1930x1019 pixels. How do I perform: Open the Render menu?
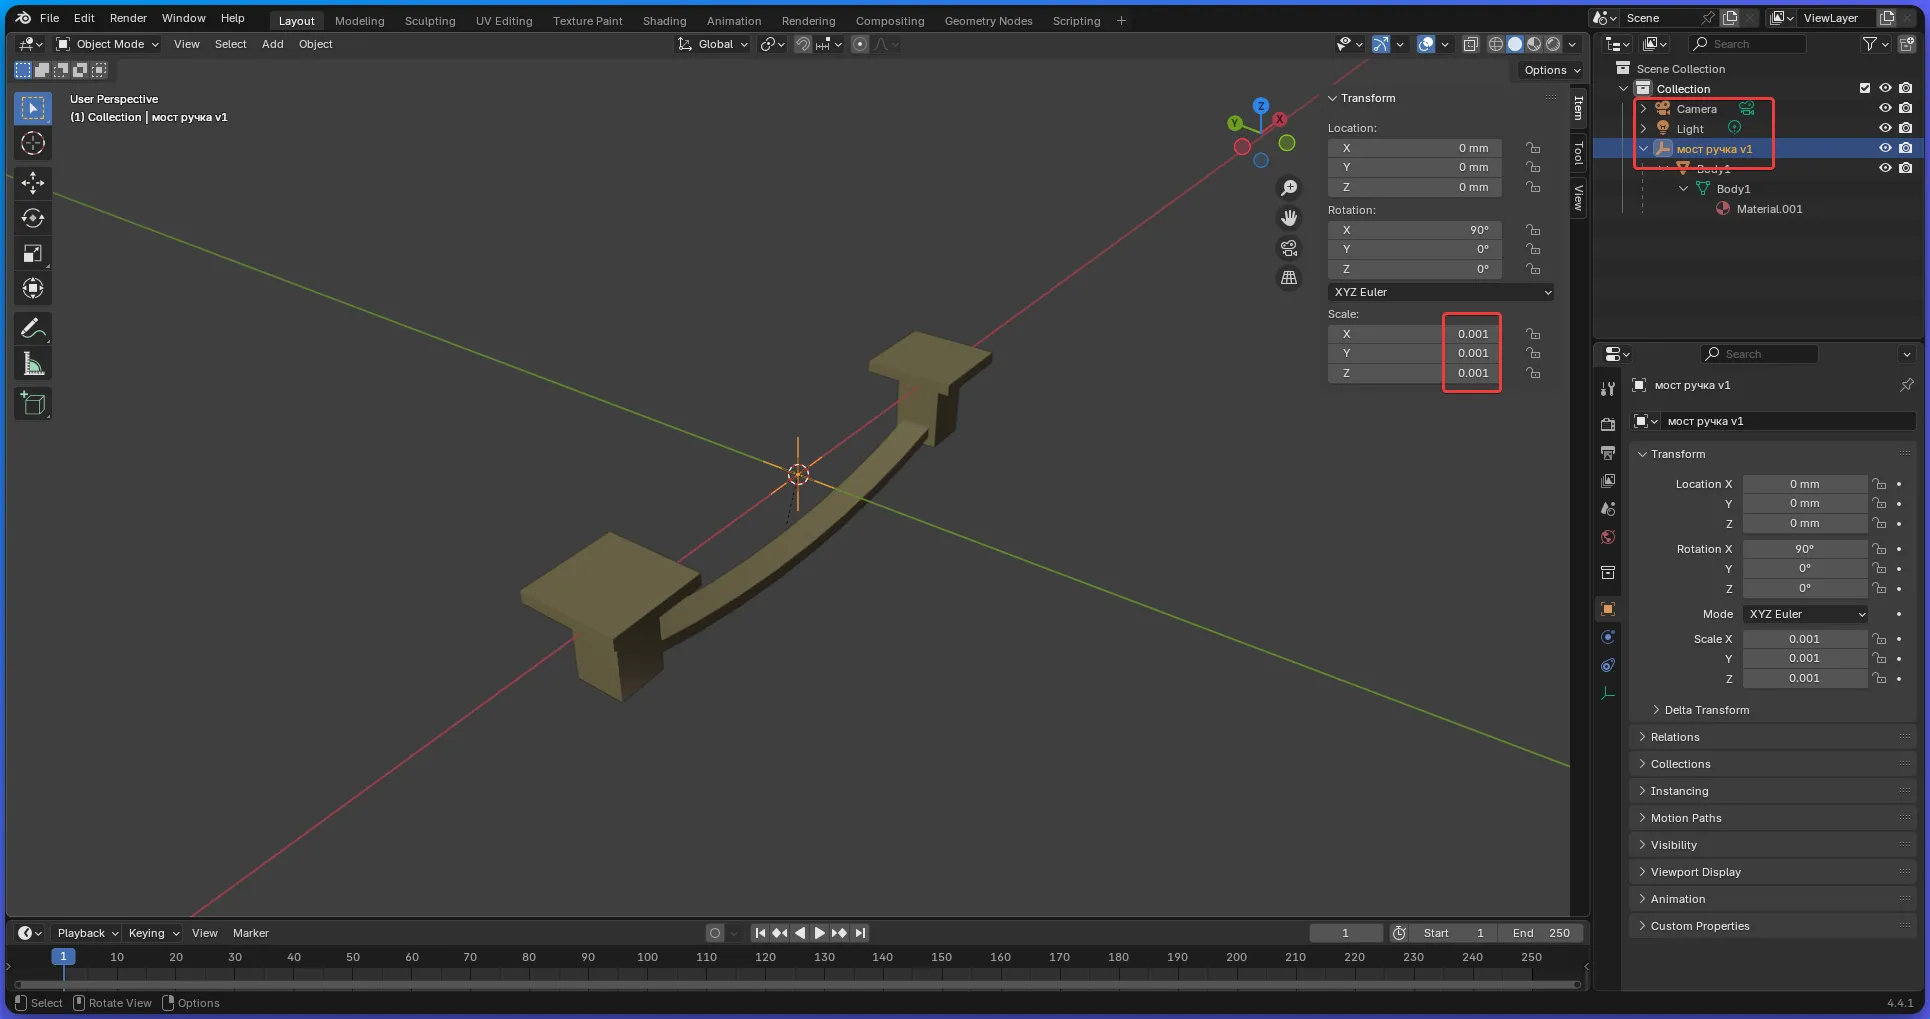[128, 18]
